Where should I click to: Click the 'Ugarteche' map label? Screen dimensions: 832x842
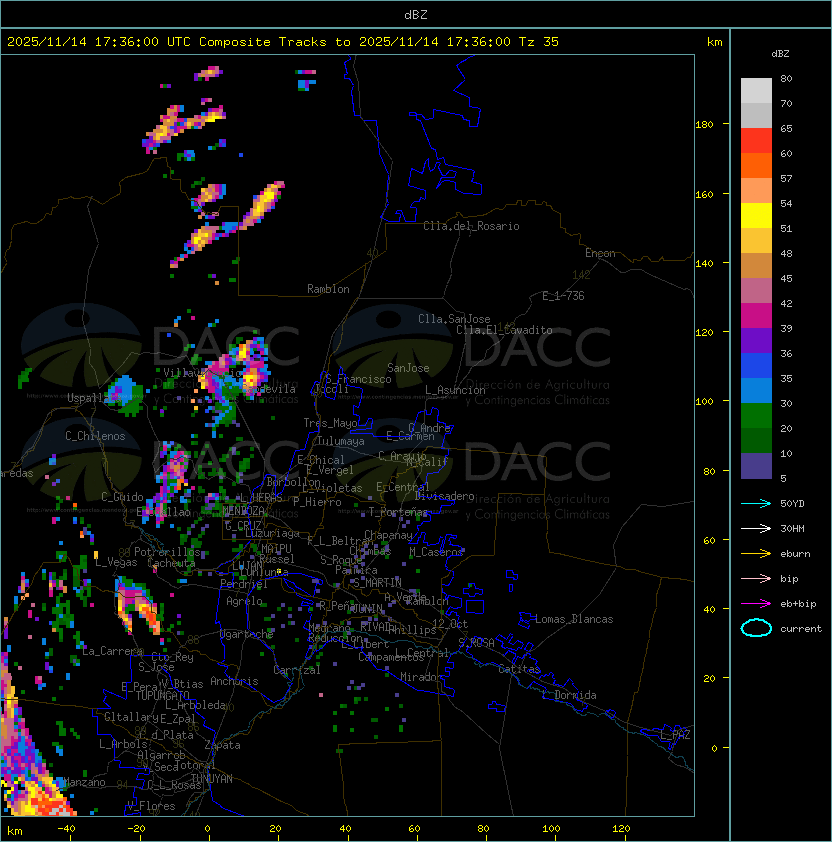click(x=247, y=634)
